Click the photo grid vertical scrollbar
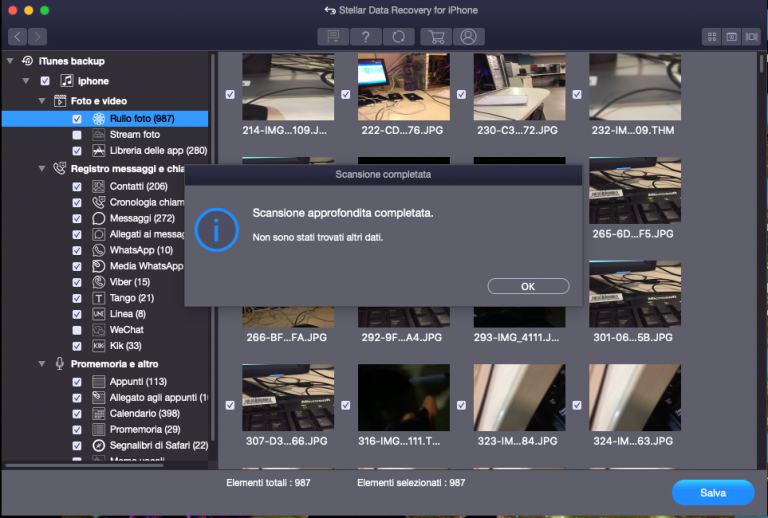 click(x=761, y=65)
